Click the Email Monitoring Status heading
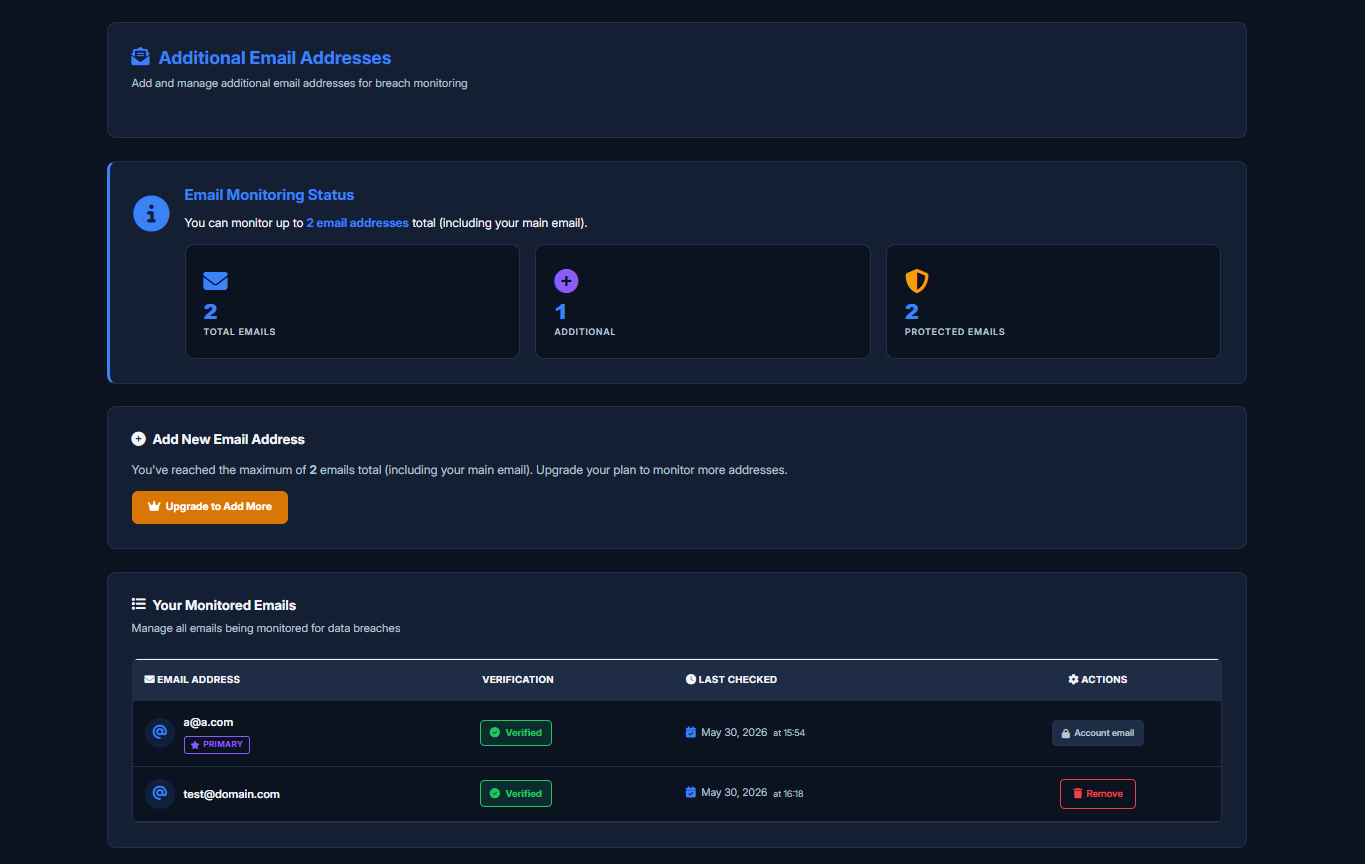The image size is (1365, 864). (269, 195)
